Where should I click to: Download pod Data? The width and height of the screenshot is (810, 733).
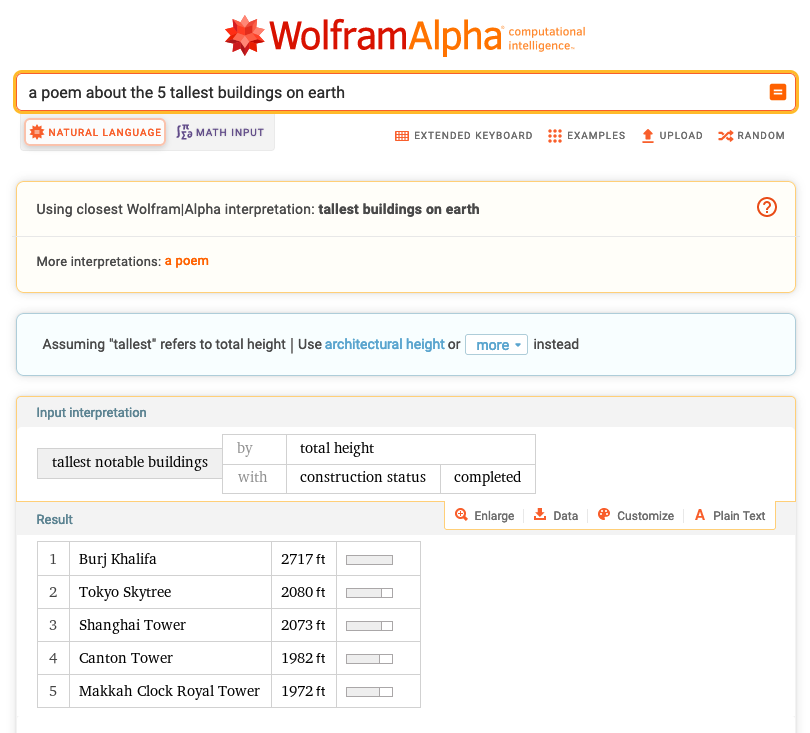coord(556,516)
